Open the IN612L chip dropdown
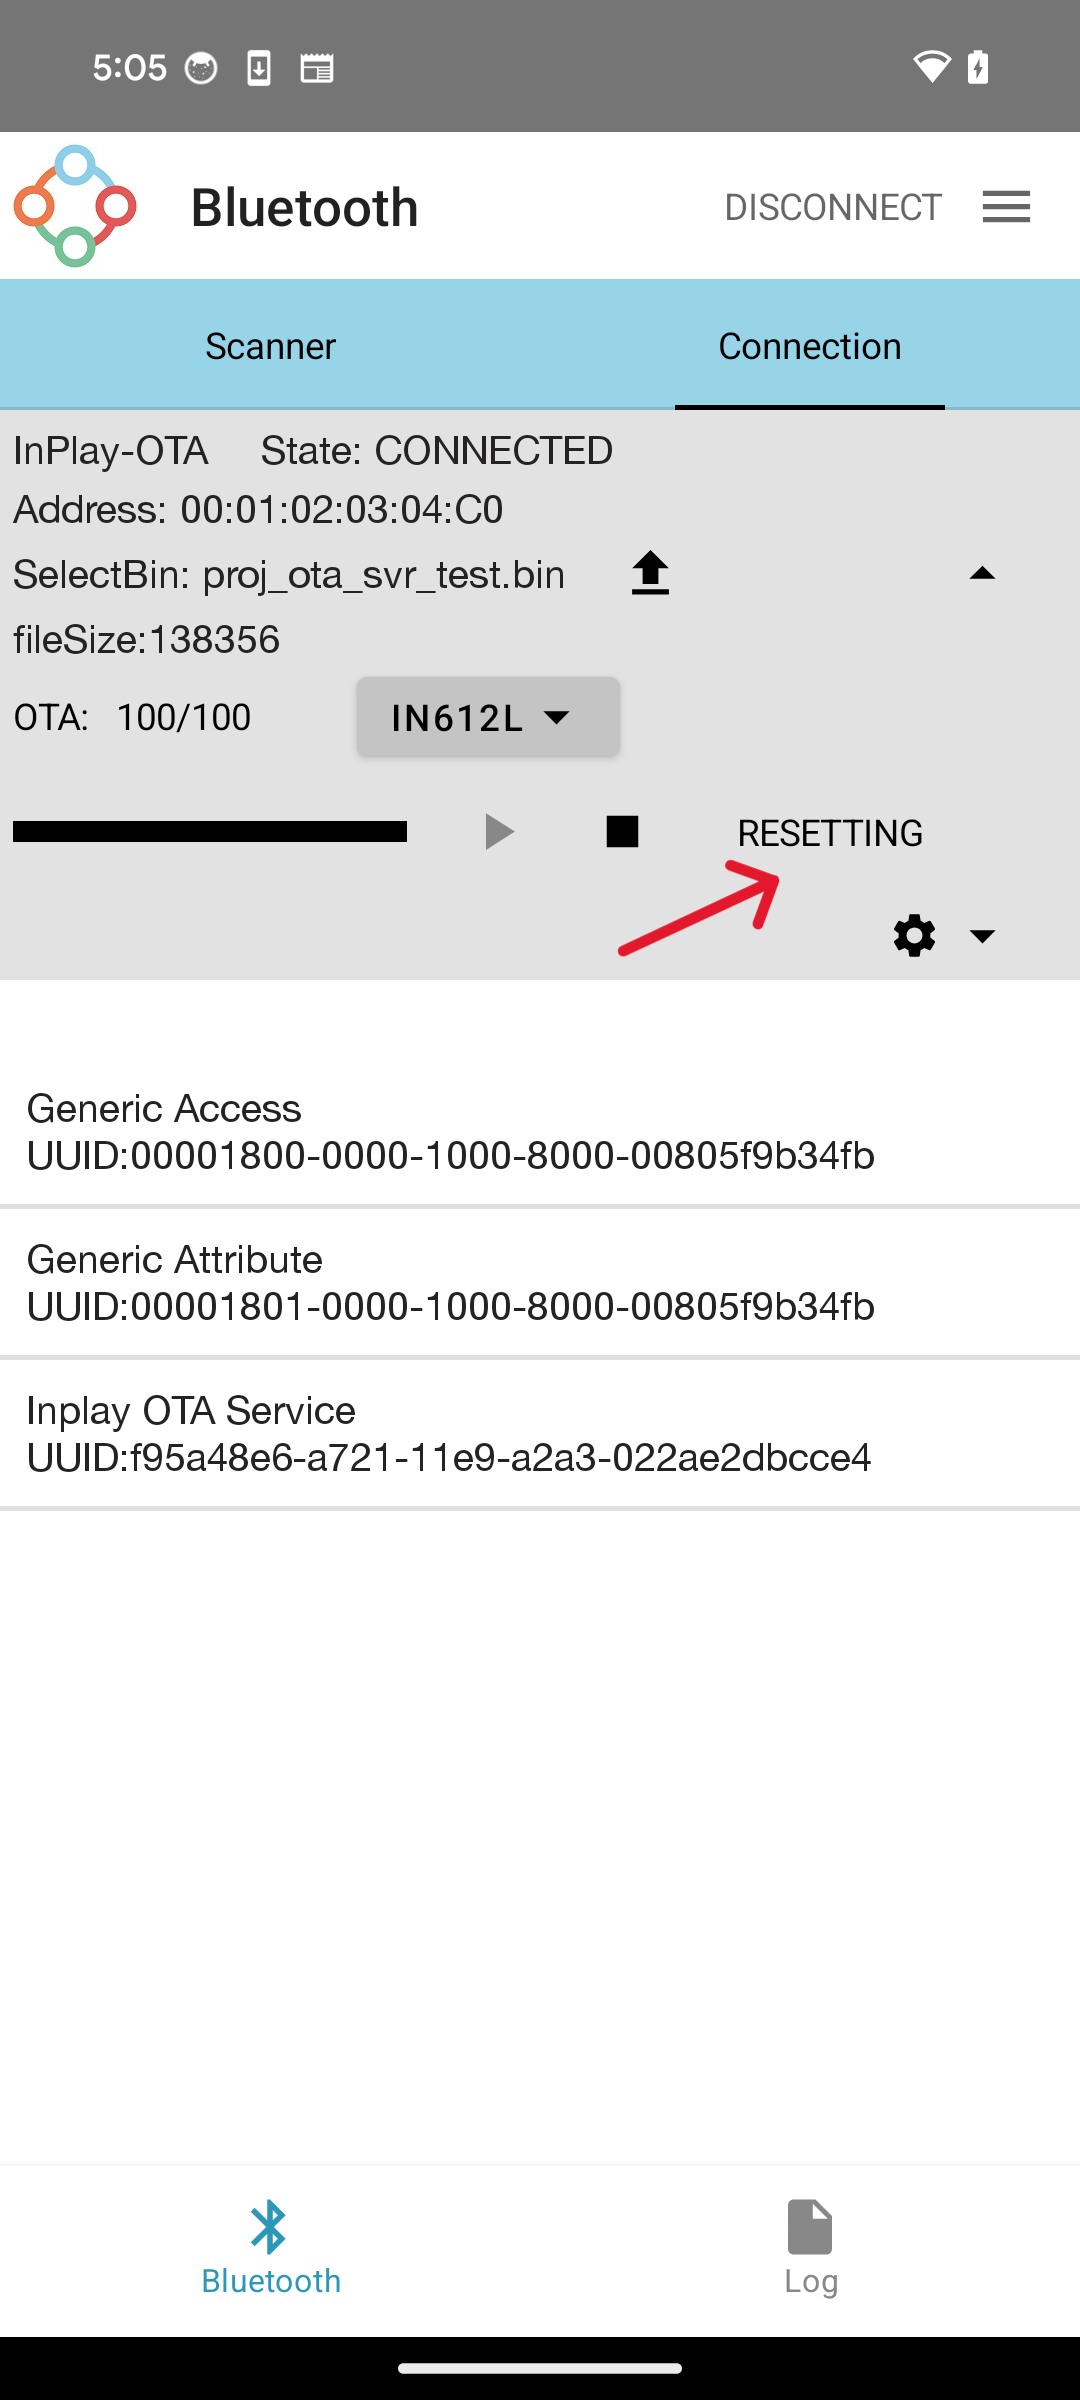The width and height of the screenshot is (1080, 2400). pyautogui.click(x=488, y=717)
